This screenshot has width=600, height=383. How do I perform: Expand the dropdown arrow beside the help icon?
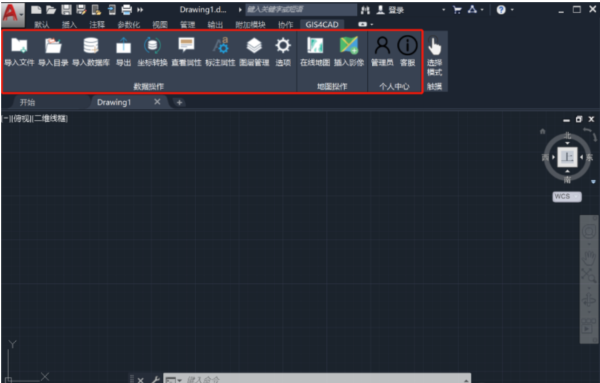(x=512, y=10)
